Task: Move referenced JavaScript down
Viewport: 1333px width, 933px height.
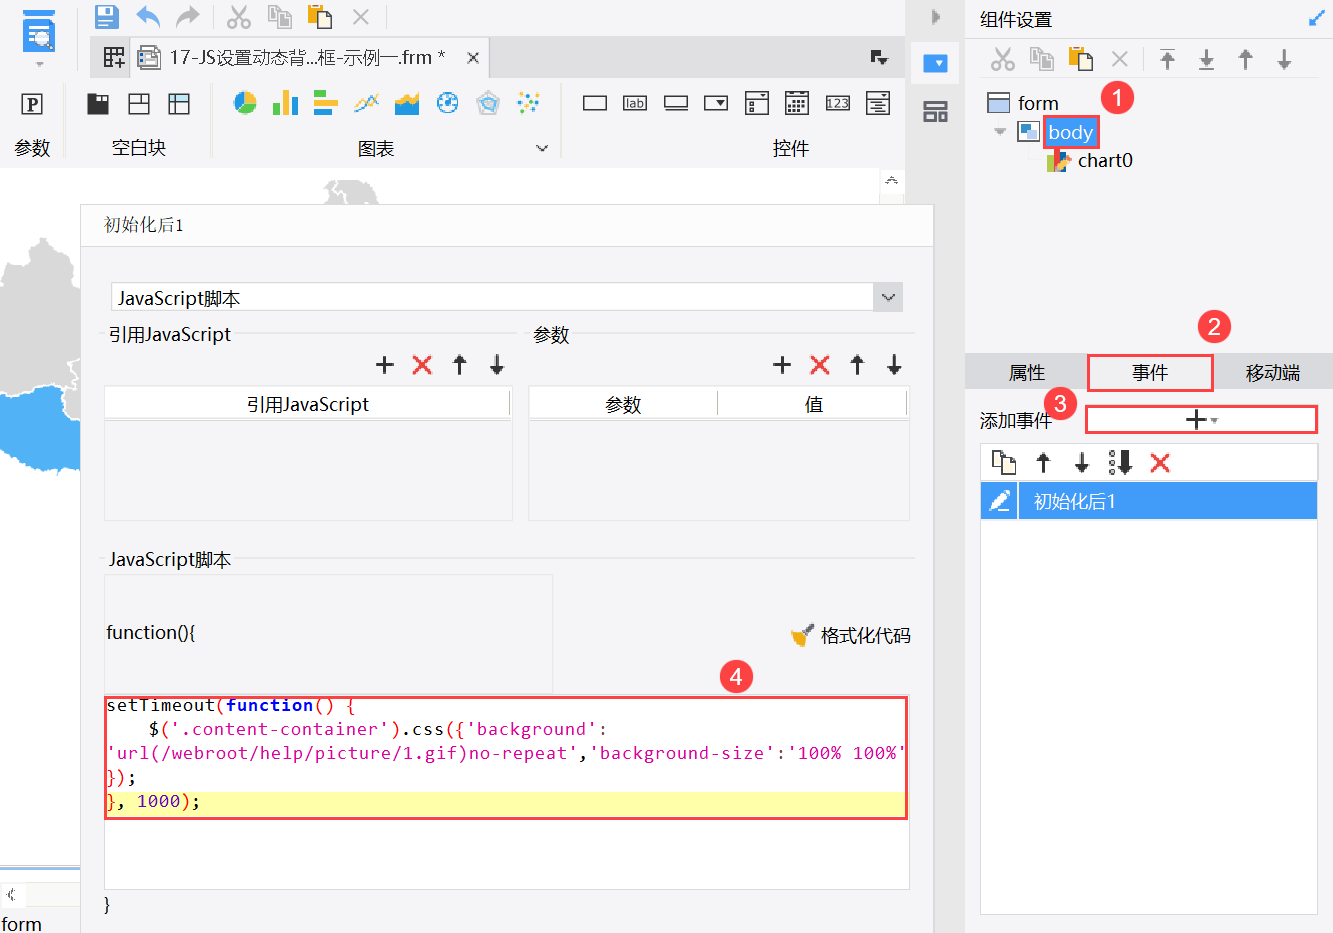Action: tap(497, 365)
